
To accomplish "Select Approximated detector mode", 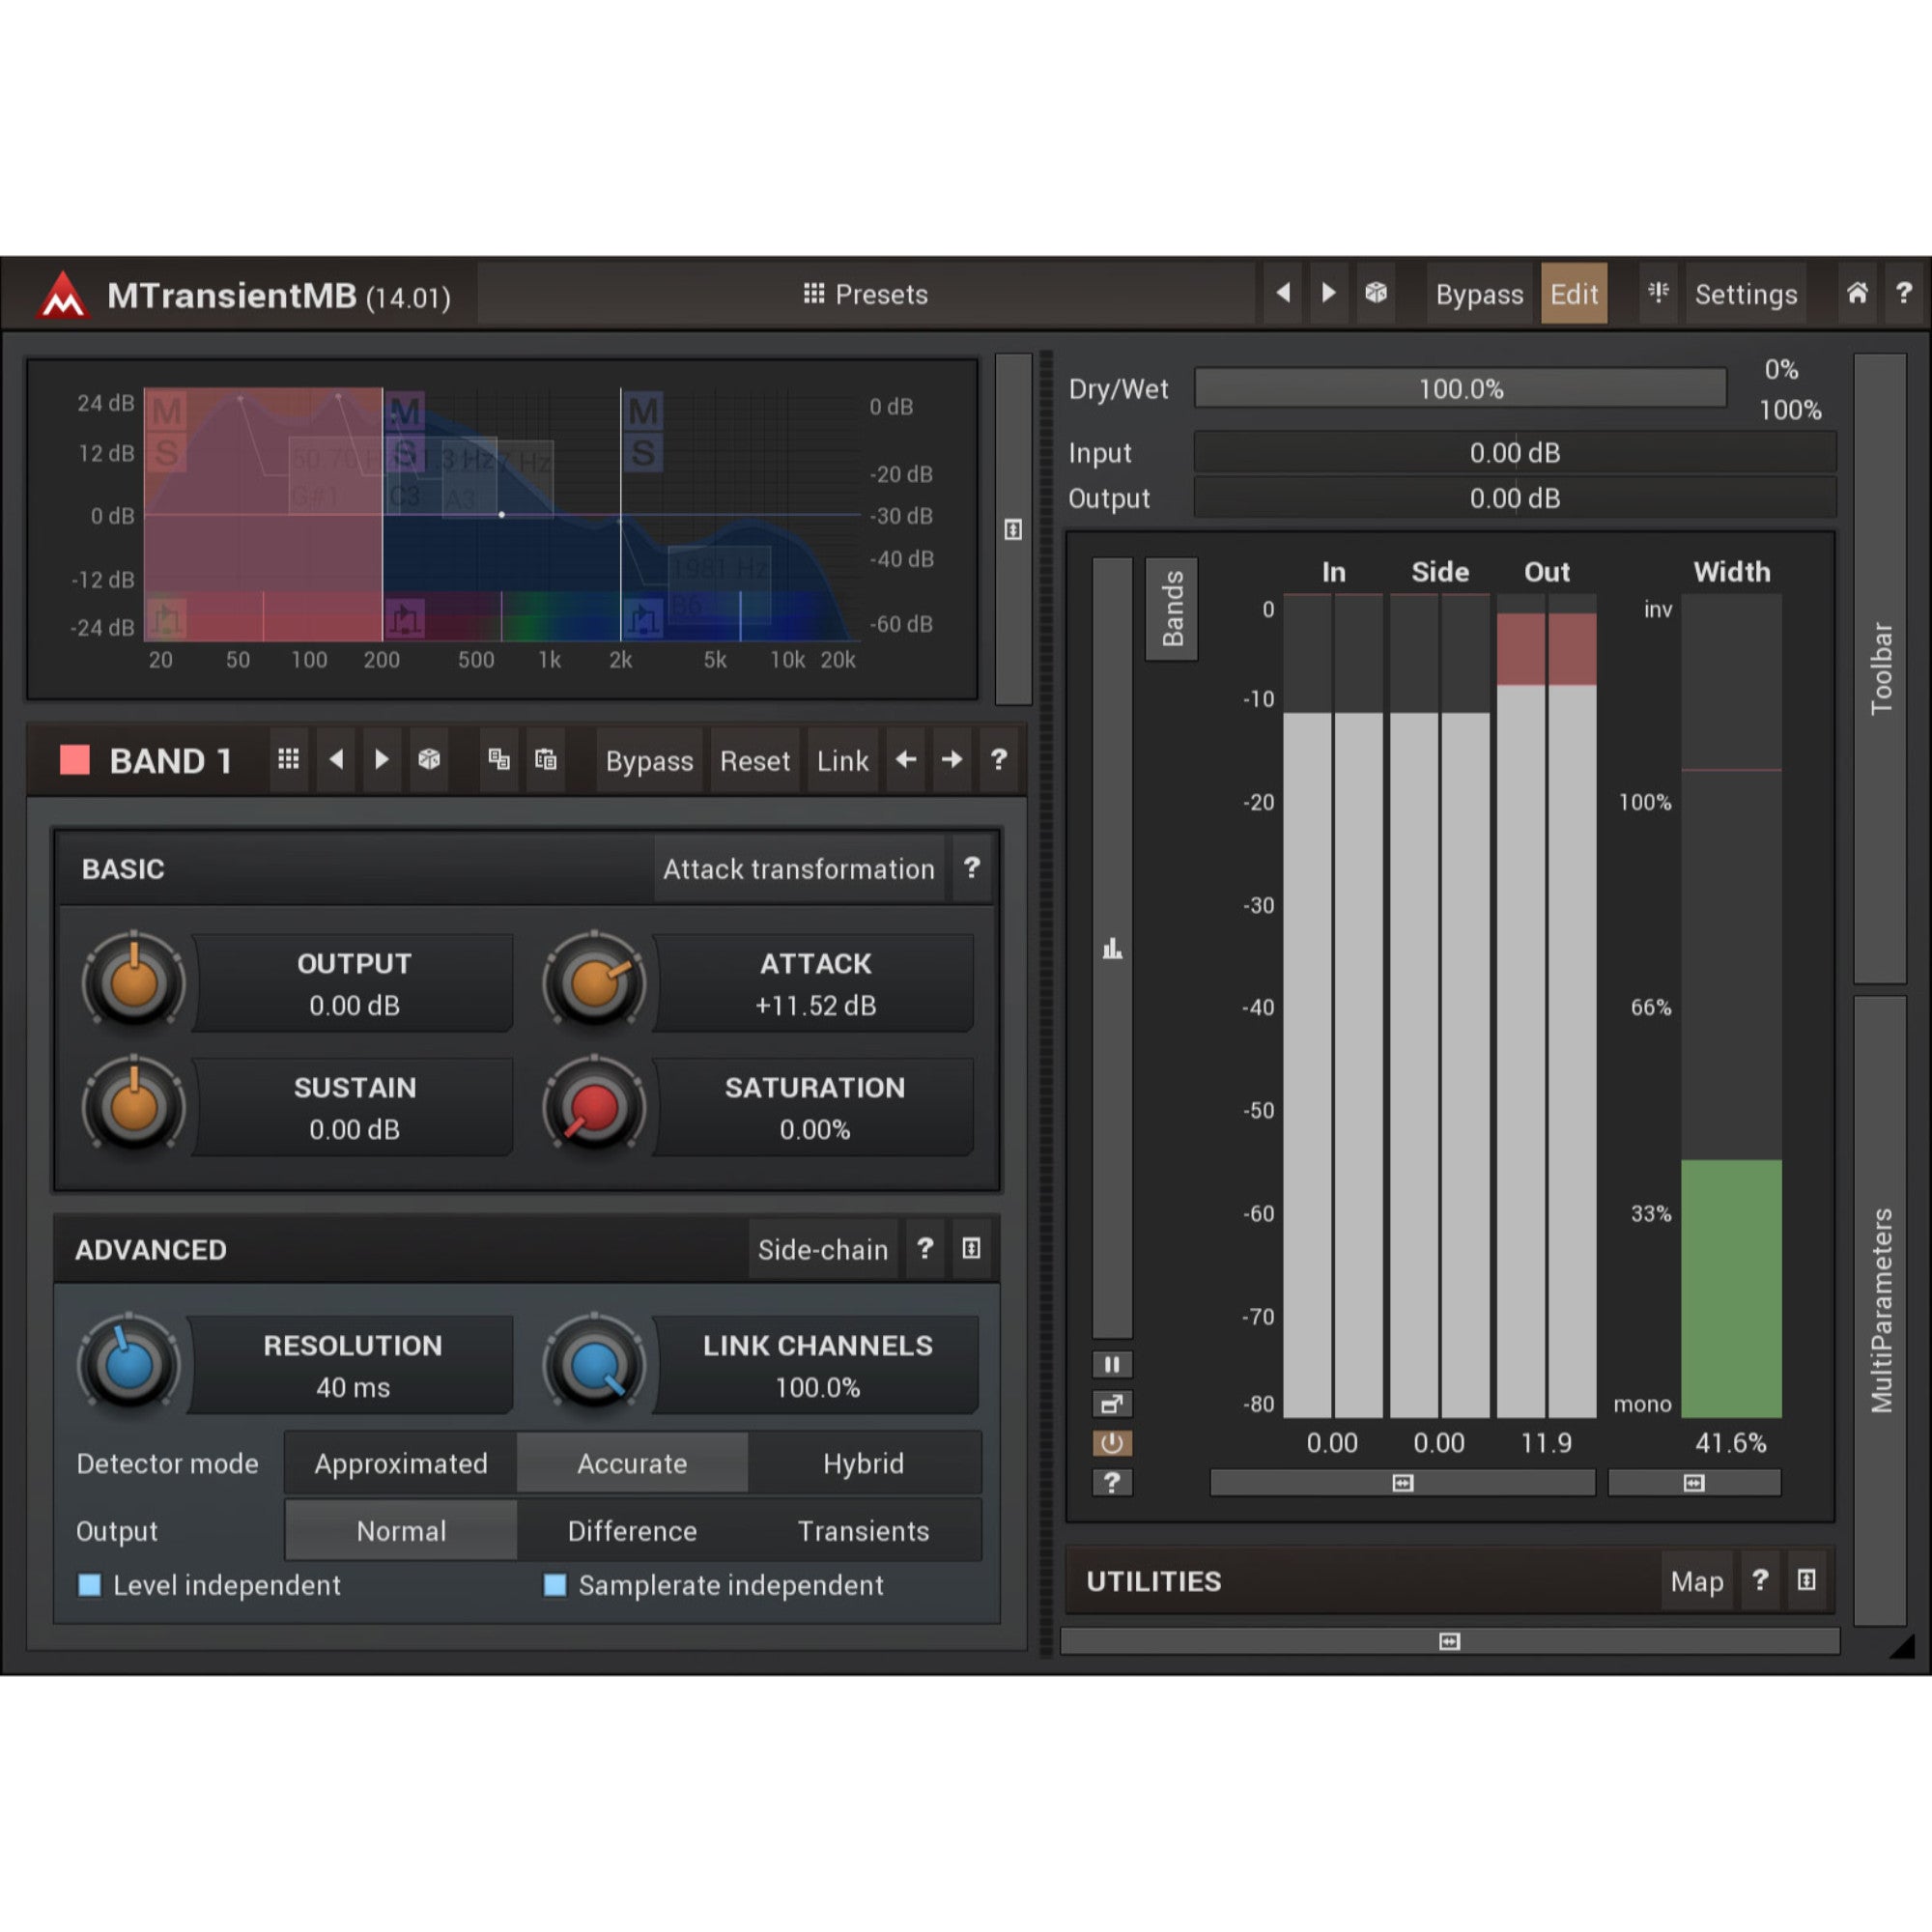I will (401, 1463).
